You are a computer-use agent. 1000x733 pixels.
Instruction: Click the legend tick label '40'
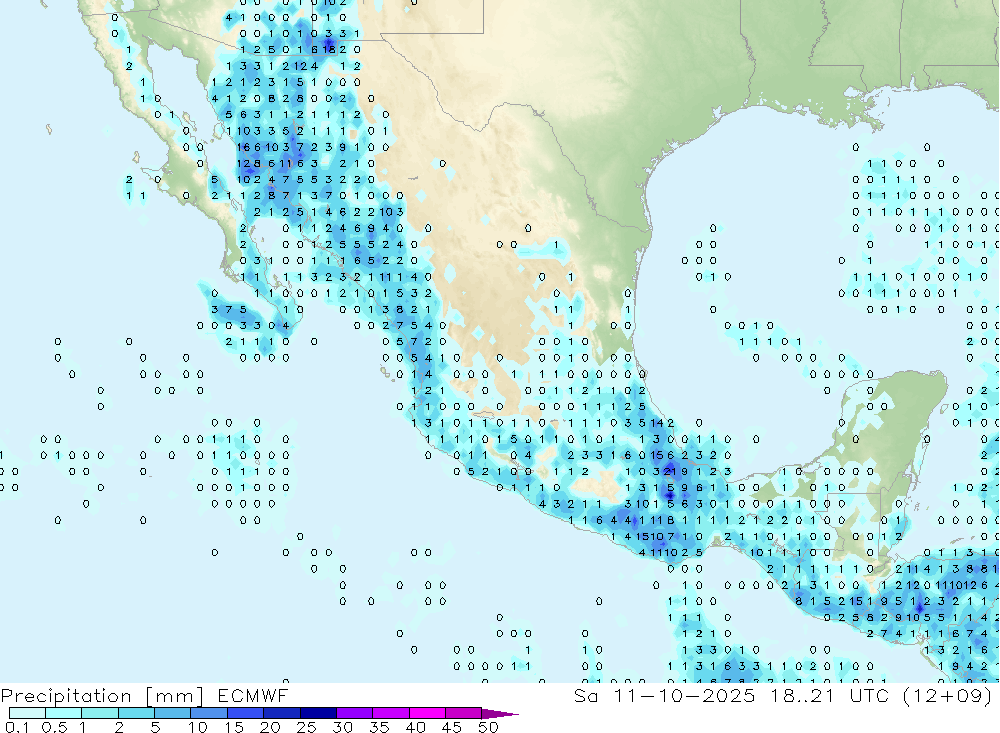point(416,727)
